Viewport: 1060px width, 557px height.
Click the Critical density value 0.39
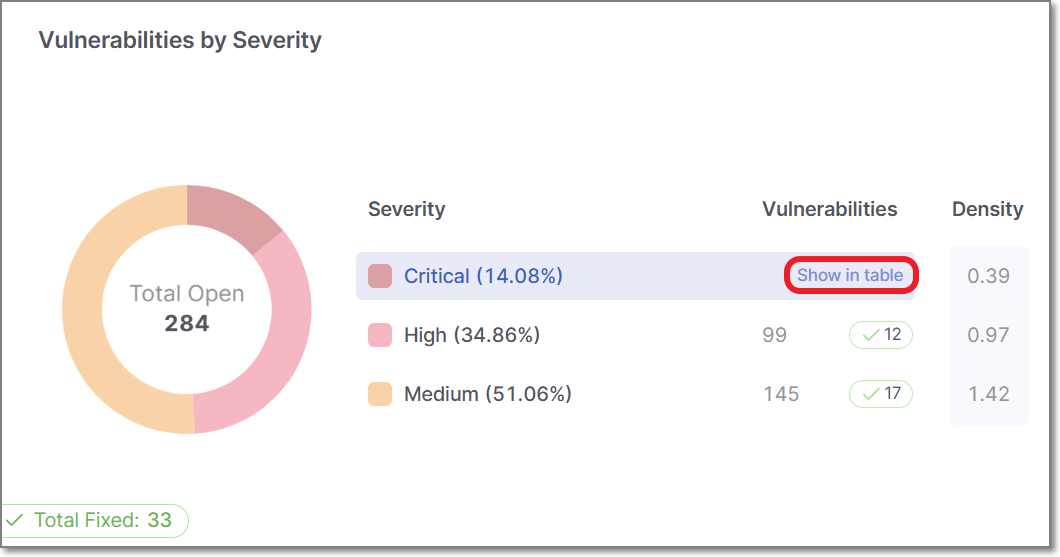[988, 276]
